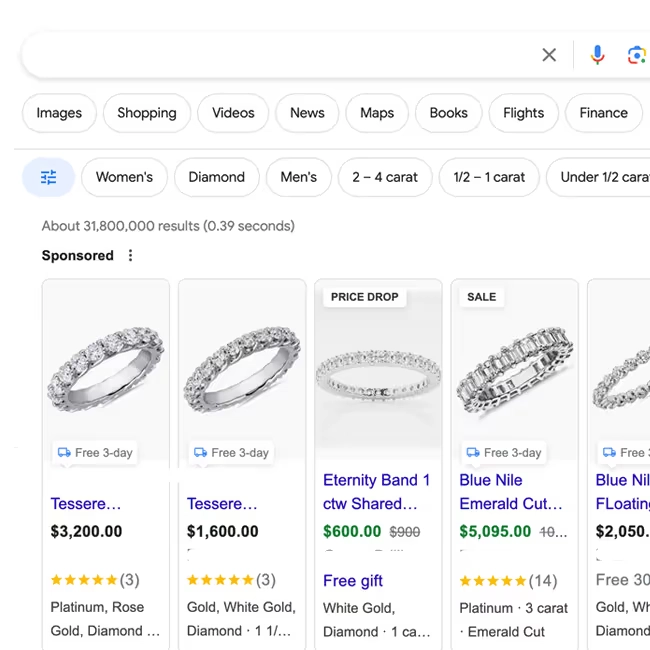Click About 31,800,000 results text

[168, 226]
